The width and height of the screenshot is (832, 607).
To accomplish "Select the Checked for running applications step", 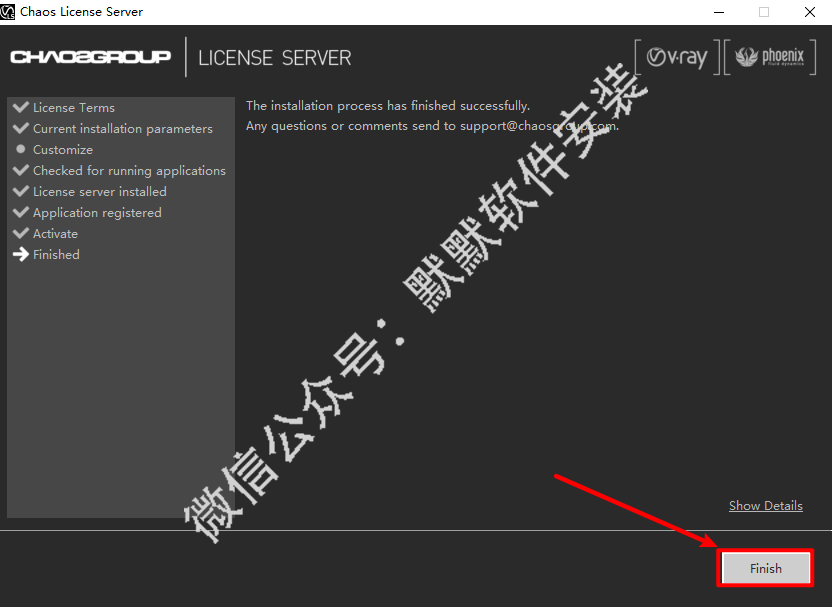I will 129,171.
